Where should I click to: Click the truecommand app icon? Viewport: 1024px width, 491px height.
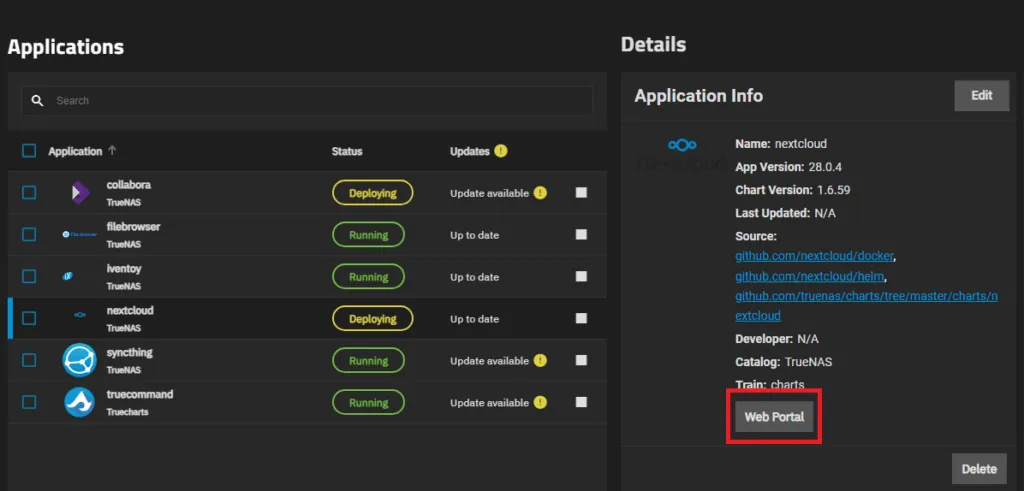tap(79, 402)
